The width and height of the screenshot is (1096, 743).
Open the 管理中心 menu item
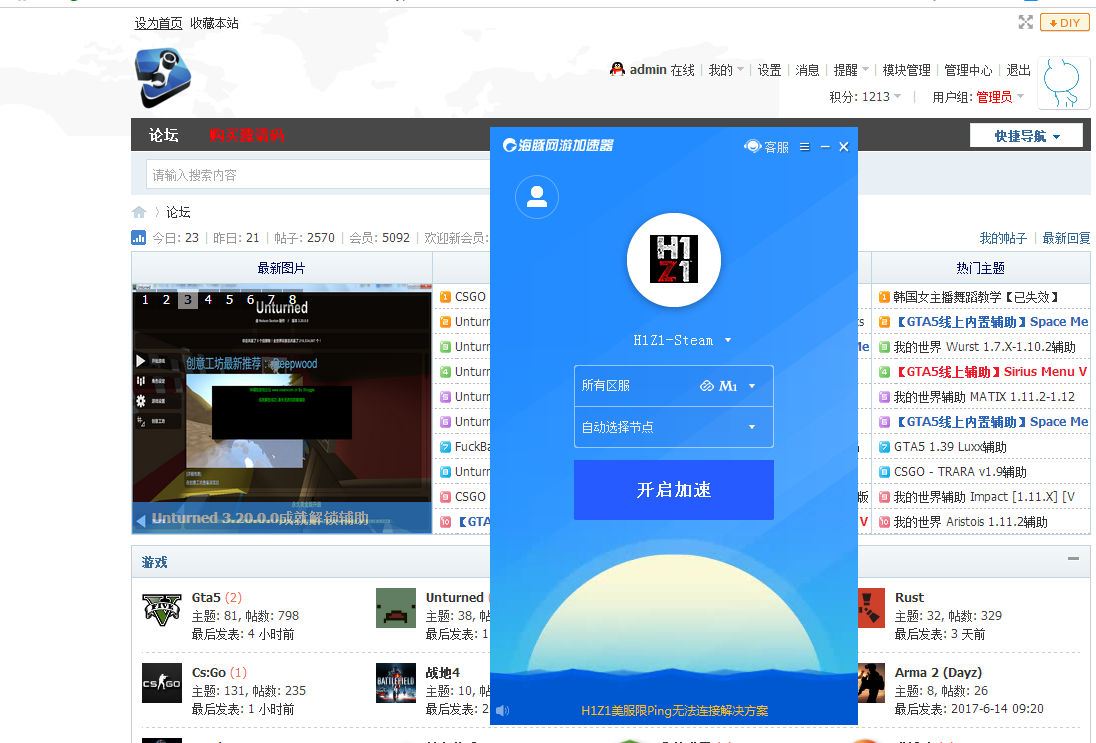point(968,70)
